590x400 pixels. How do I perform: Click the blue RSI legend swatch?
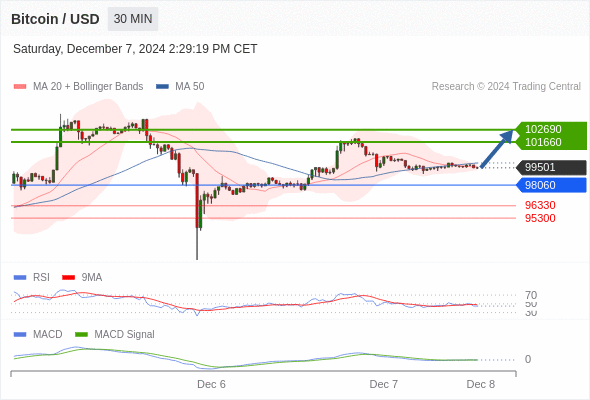click(x=20, y=278)
